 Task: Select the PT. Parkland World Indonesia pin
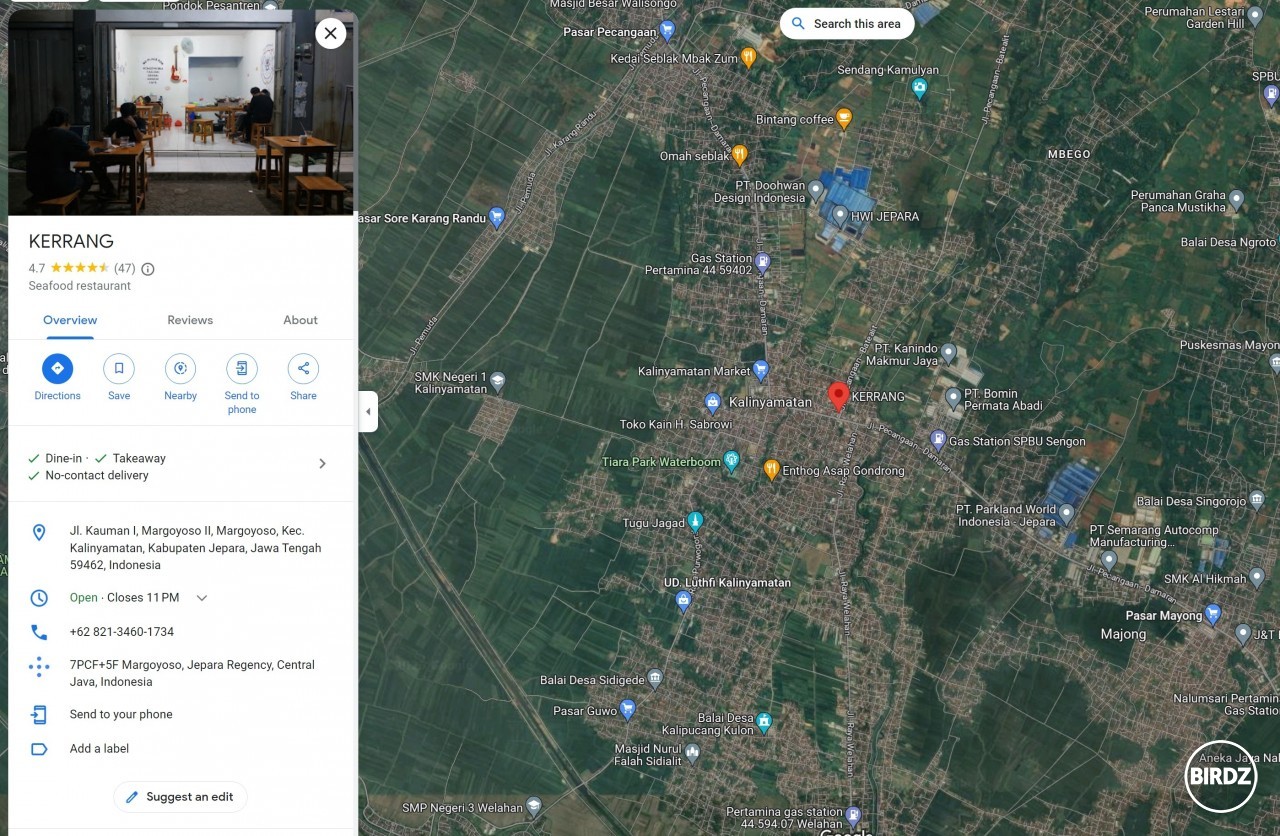[1066, 514]
